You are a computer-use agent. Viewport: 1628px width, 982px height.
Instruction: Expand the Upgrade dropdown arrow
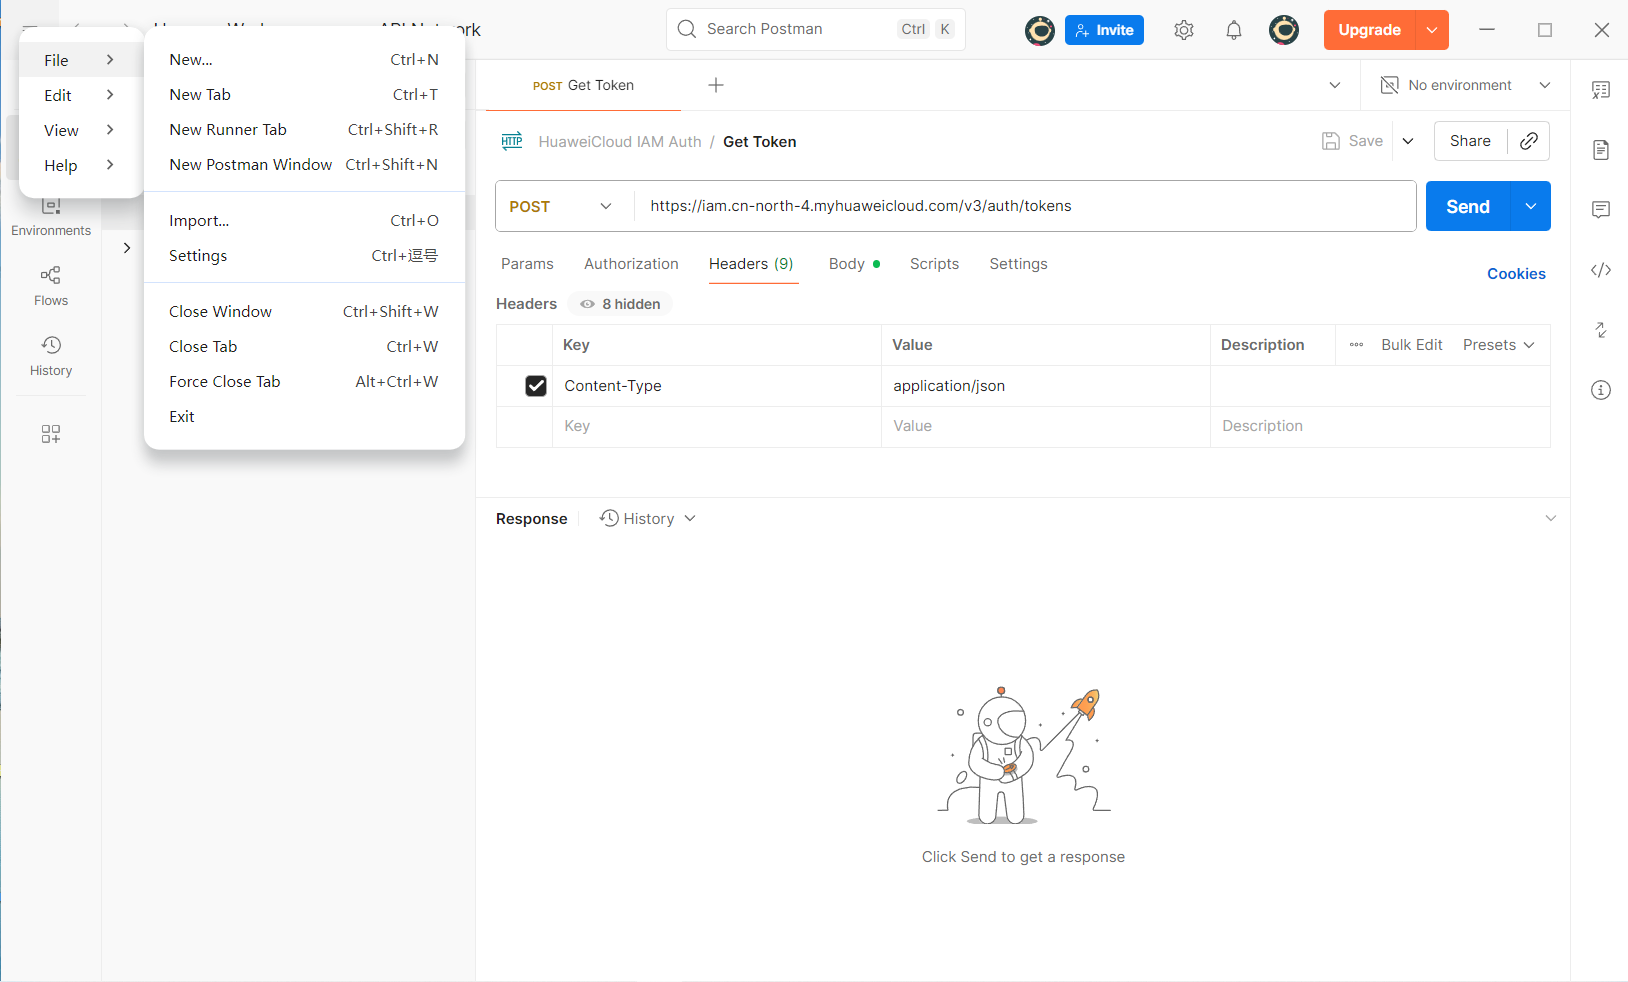click(1432, 30)
